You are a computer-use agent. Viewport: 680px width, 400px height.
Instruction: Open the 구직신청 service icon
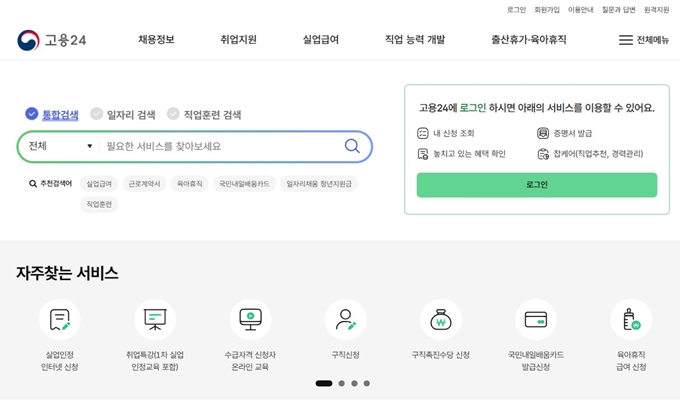(345, 320)
